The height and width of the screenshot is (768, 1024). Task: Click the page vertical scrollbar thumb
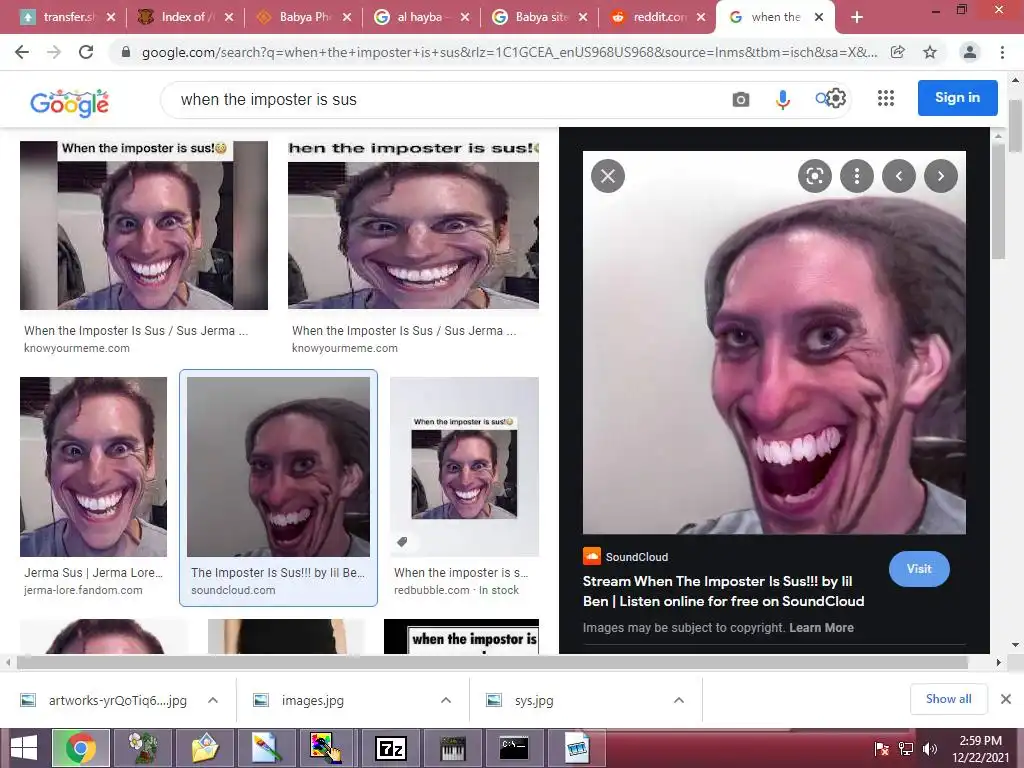pos(1016,125)
